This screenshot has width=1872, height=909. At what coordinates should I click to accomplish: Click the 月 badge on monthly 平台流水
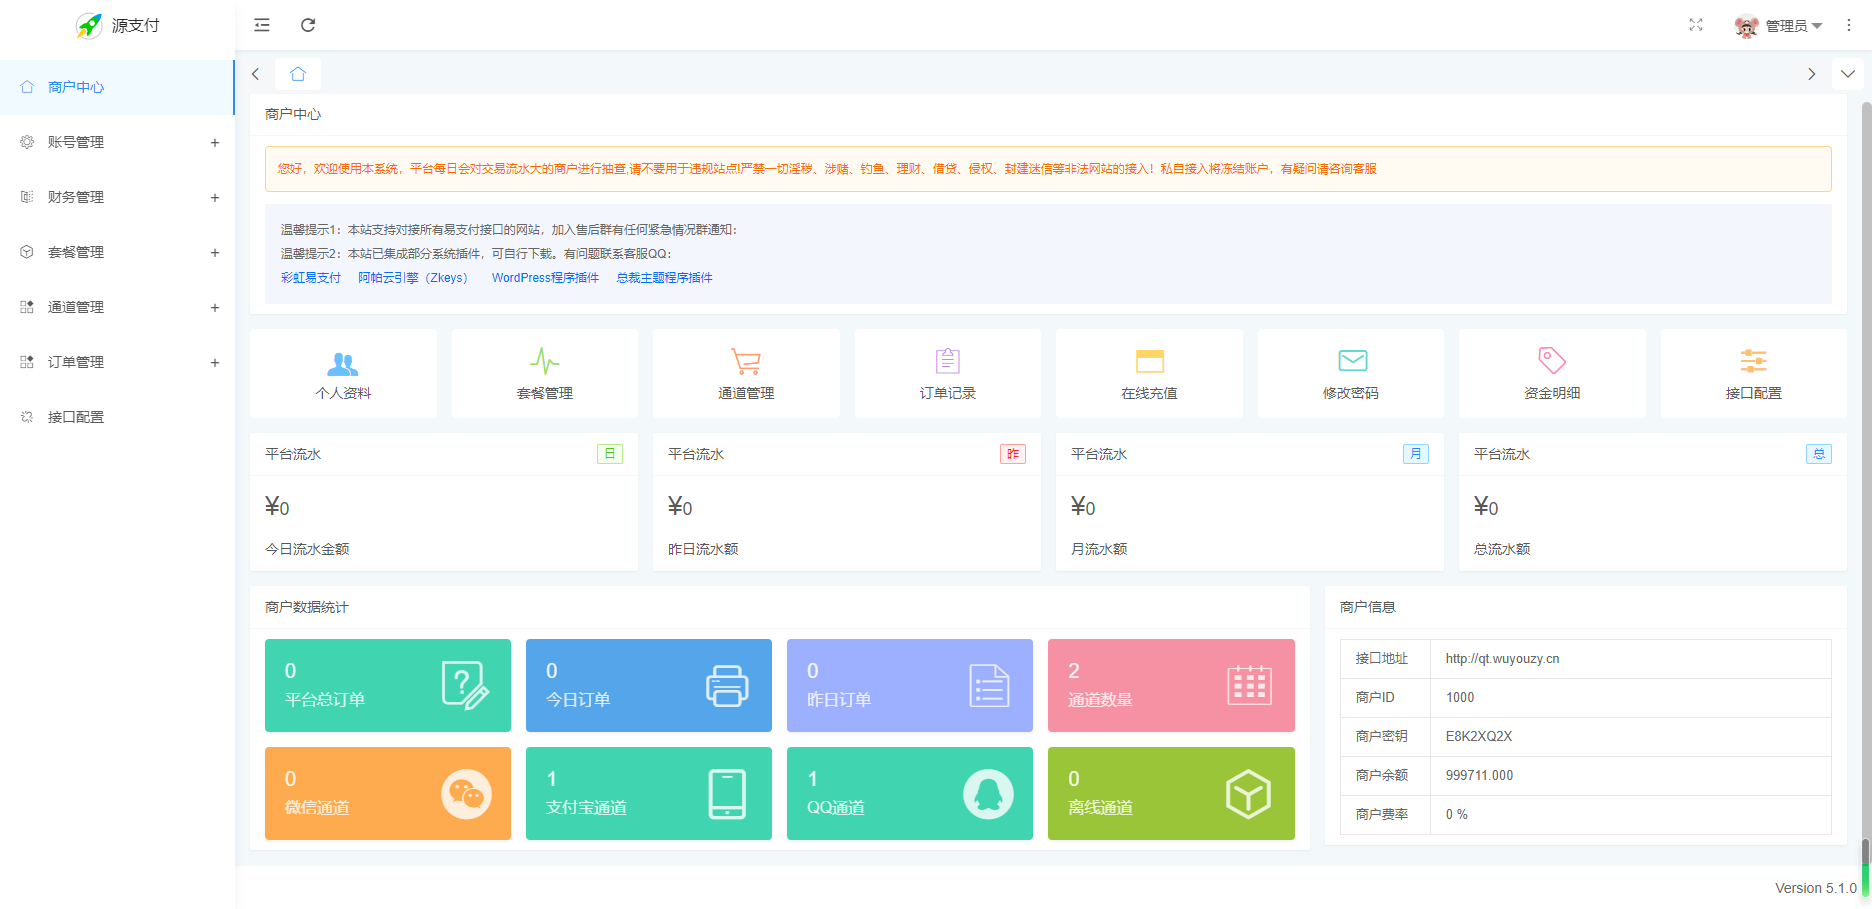[x=1416, y=454]
